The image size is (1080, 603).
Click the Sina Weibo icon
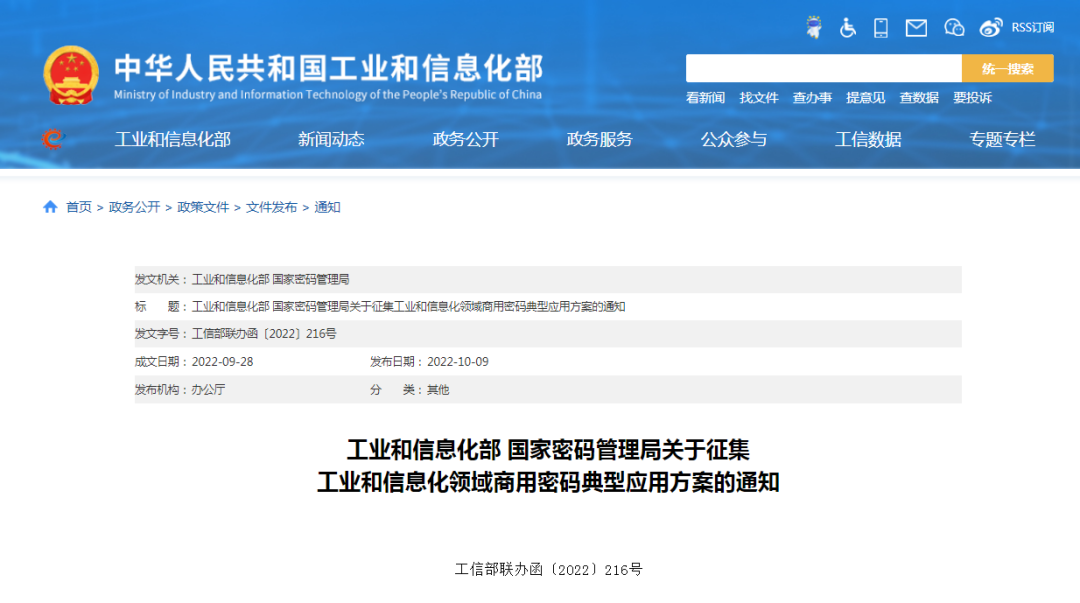click(990, 28)
